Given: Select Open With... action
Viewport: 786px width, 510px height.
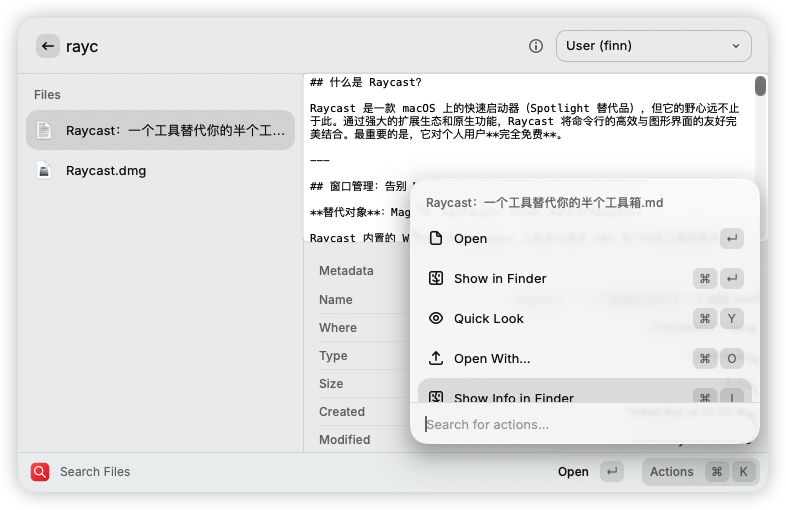Looking at the screenshot, I should (584, 358).
